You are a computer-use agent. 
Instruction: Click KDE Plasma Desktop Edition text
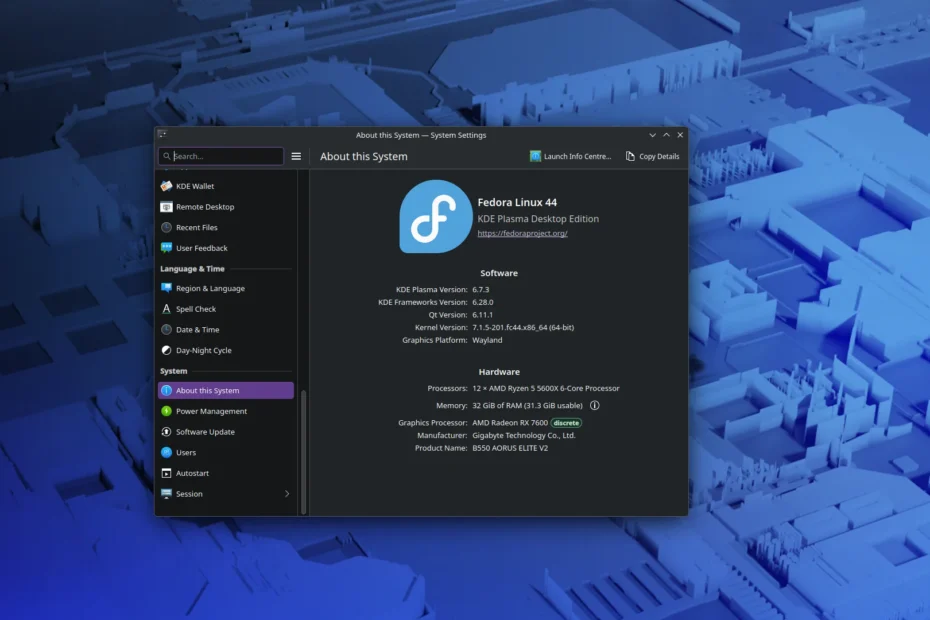point(538,219)
